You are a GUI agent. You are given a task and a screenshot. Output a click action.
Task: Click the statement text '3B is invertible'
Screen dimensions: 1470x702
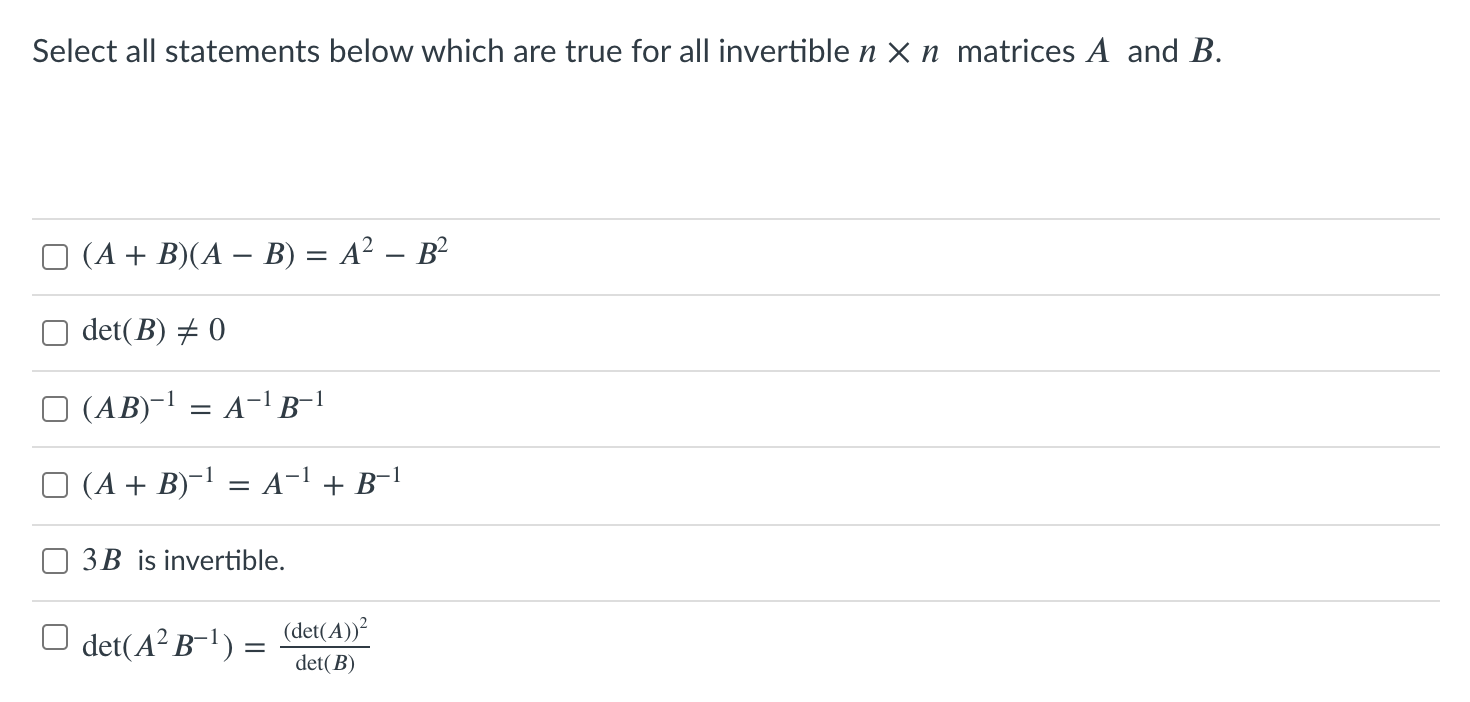click(x=182, y=561)
